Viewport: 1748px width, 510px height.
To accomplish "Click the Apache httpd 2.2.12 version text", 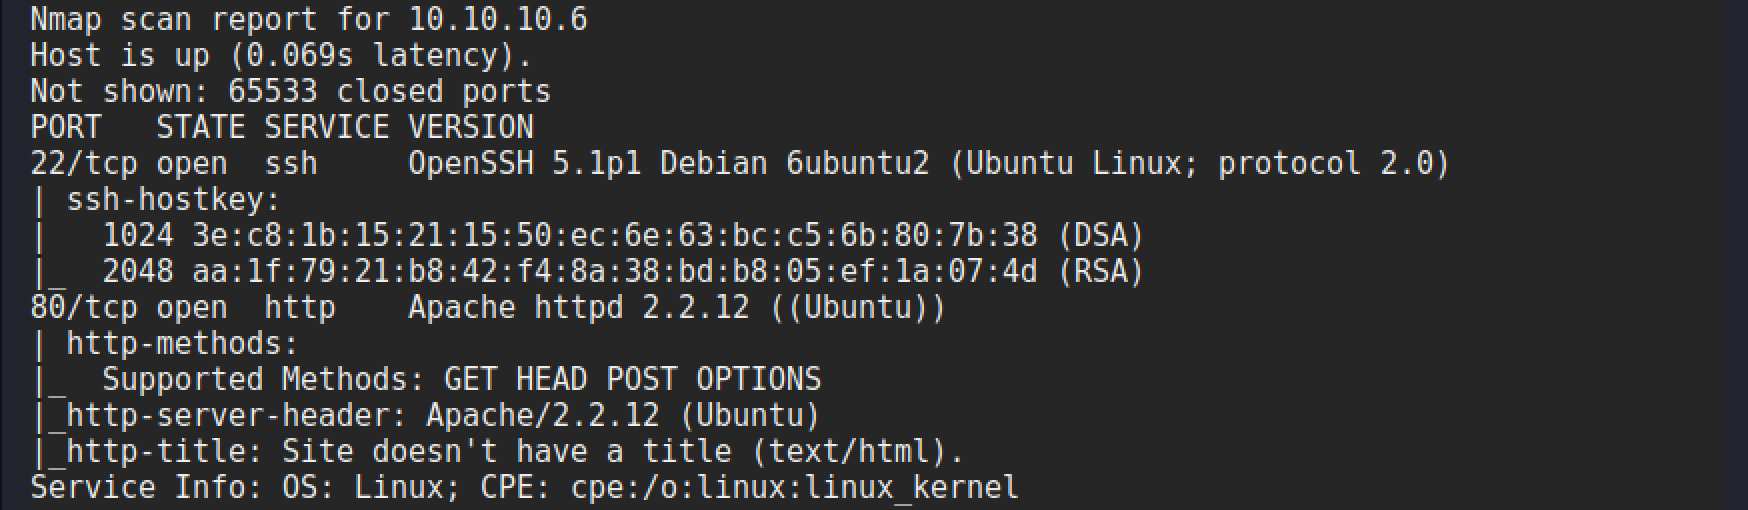I will point(578,307).
